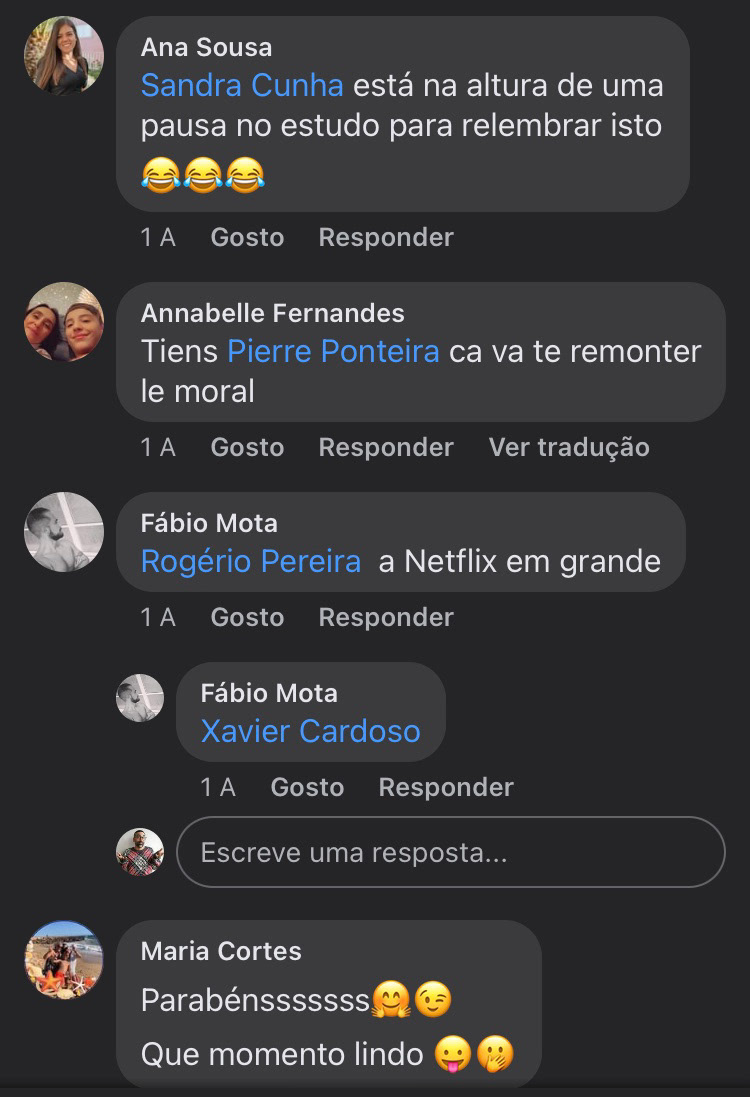Click small Fábio Mota avatar in reply
Screen dimensions: 750x1097
click(x=140, y=698)
